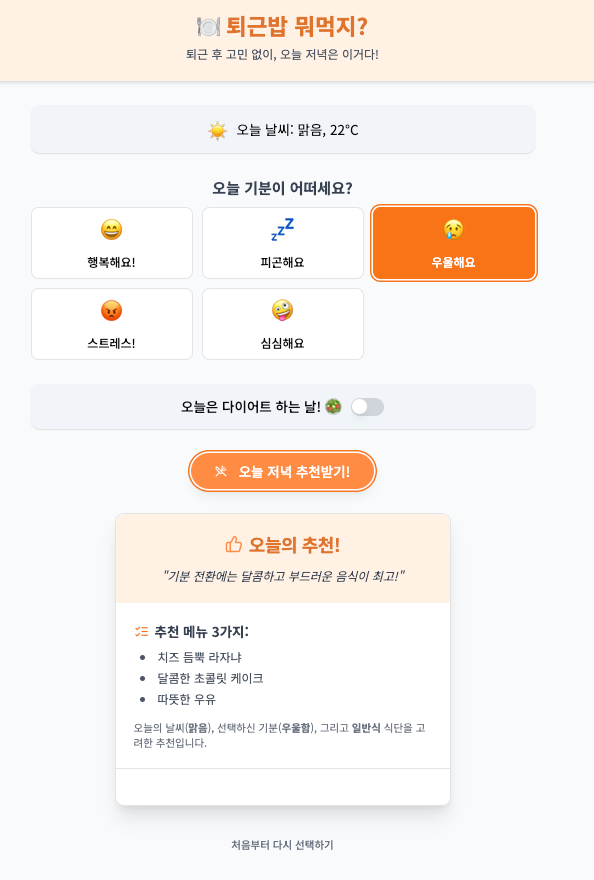594x880 pixels.
Task: Deselect the highlighted 우울해요 mood card
Action: [454, 243]
